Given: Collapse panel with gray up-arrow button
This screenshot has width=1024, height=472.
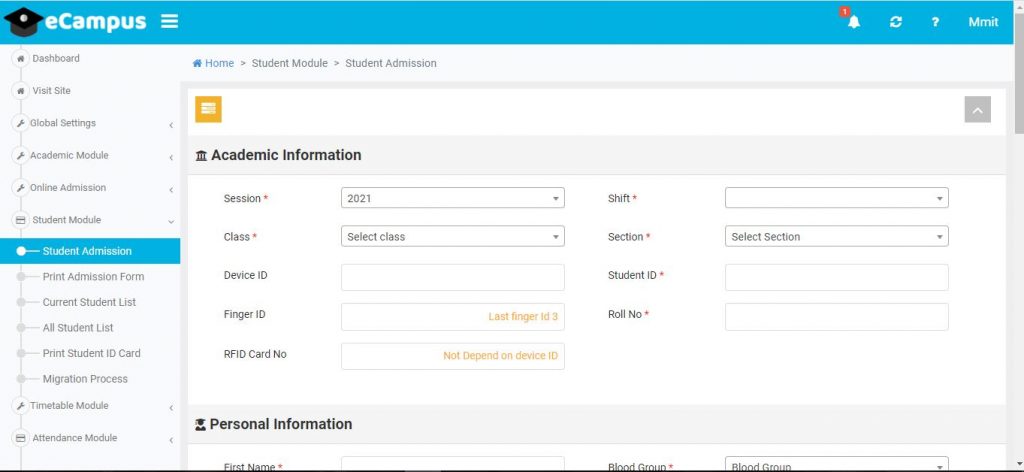Looking at the screenshot, I should tap(977, 110).
